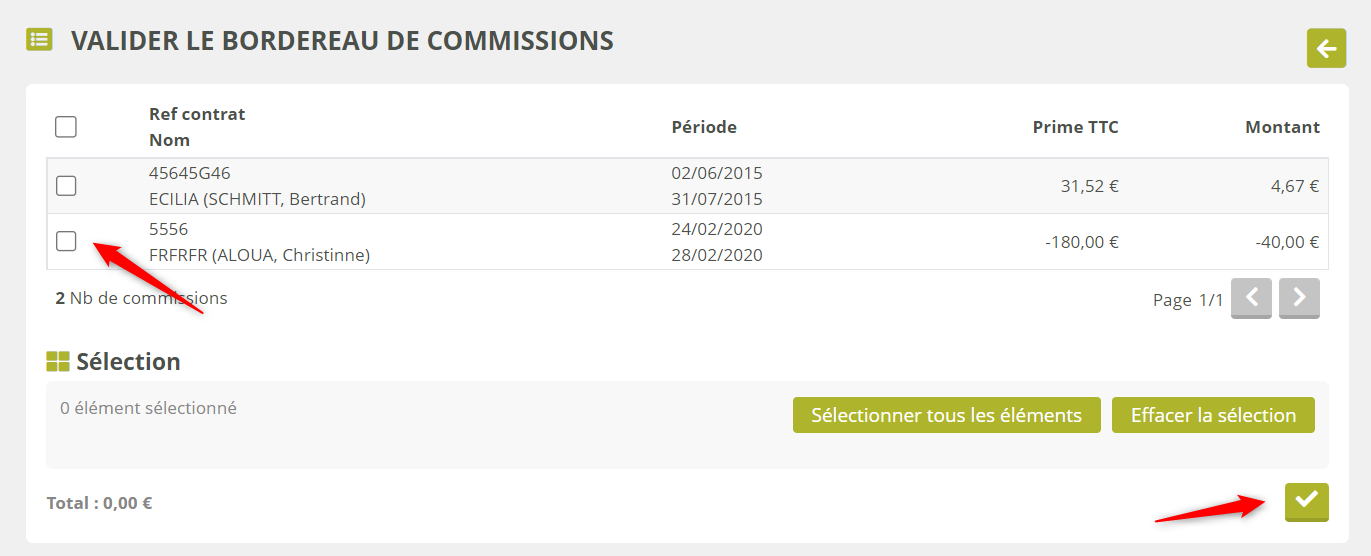1371x556 pixels.
Task: Click the grid icon next to Sélection
Action: click(58, 362)
